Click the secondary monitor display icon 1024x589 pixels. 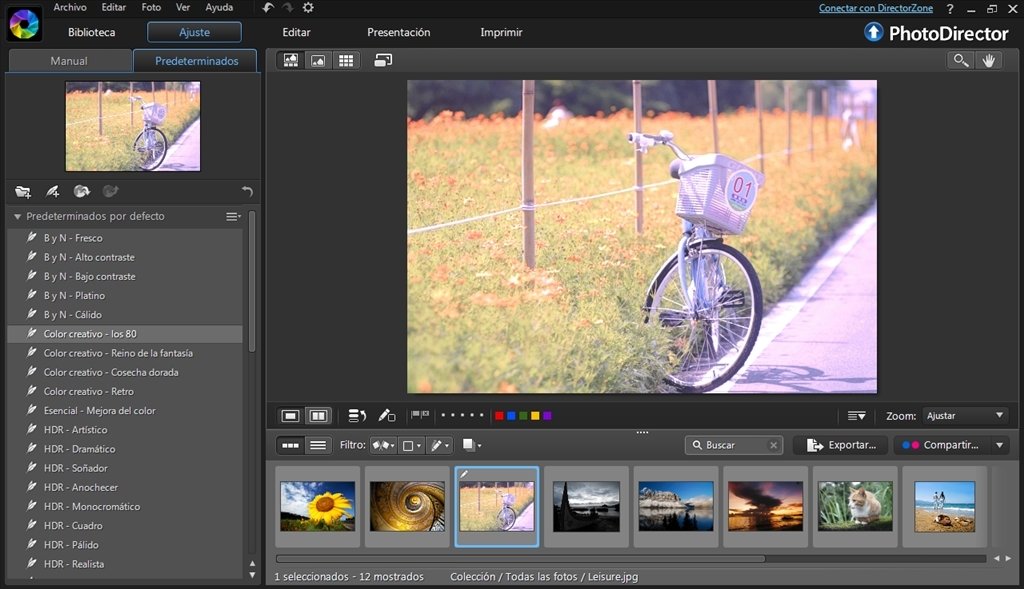(x=383, y=60)
